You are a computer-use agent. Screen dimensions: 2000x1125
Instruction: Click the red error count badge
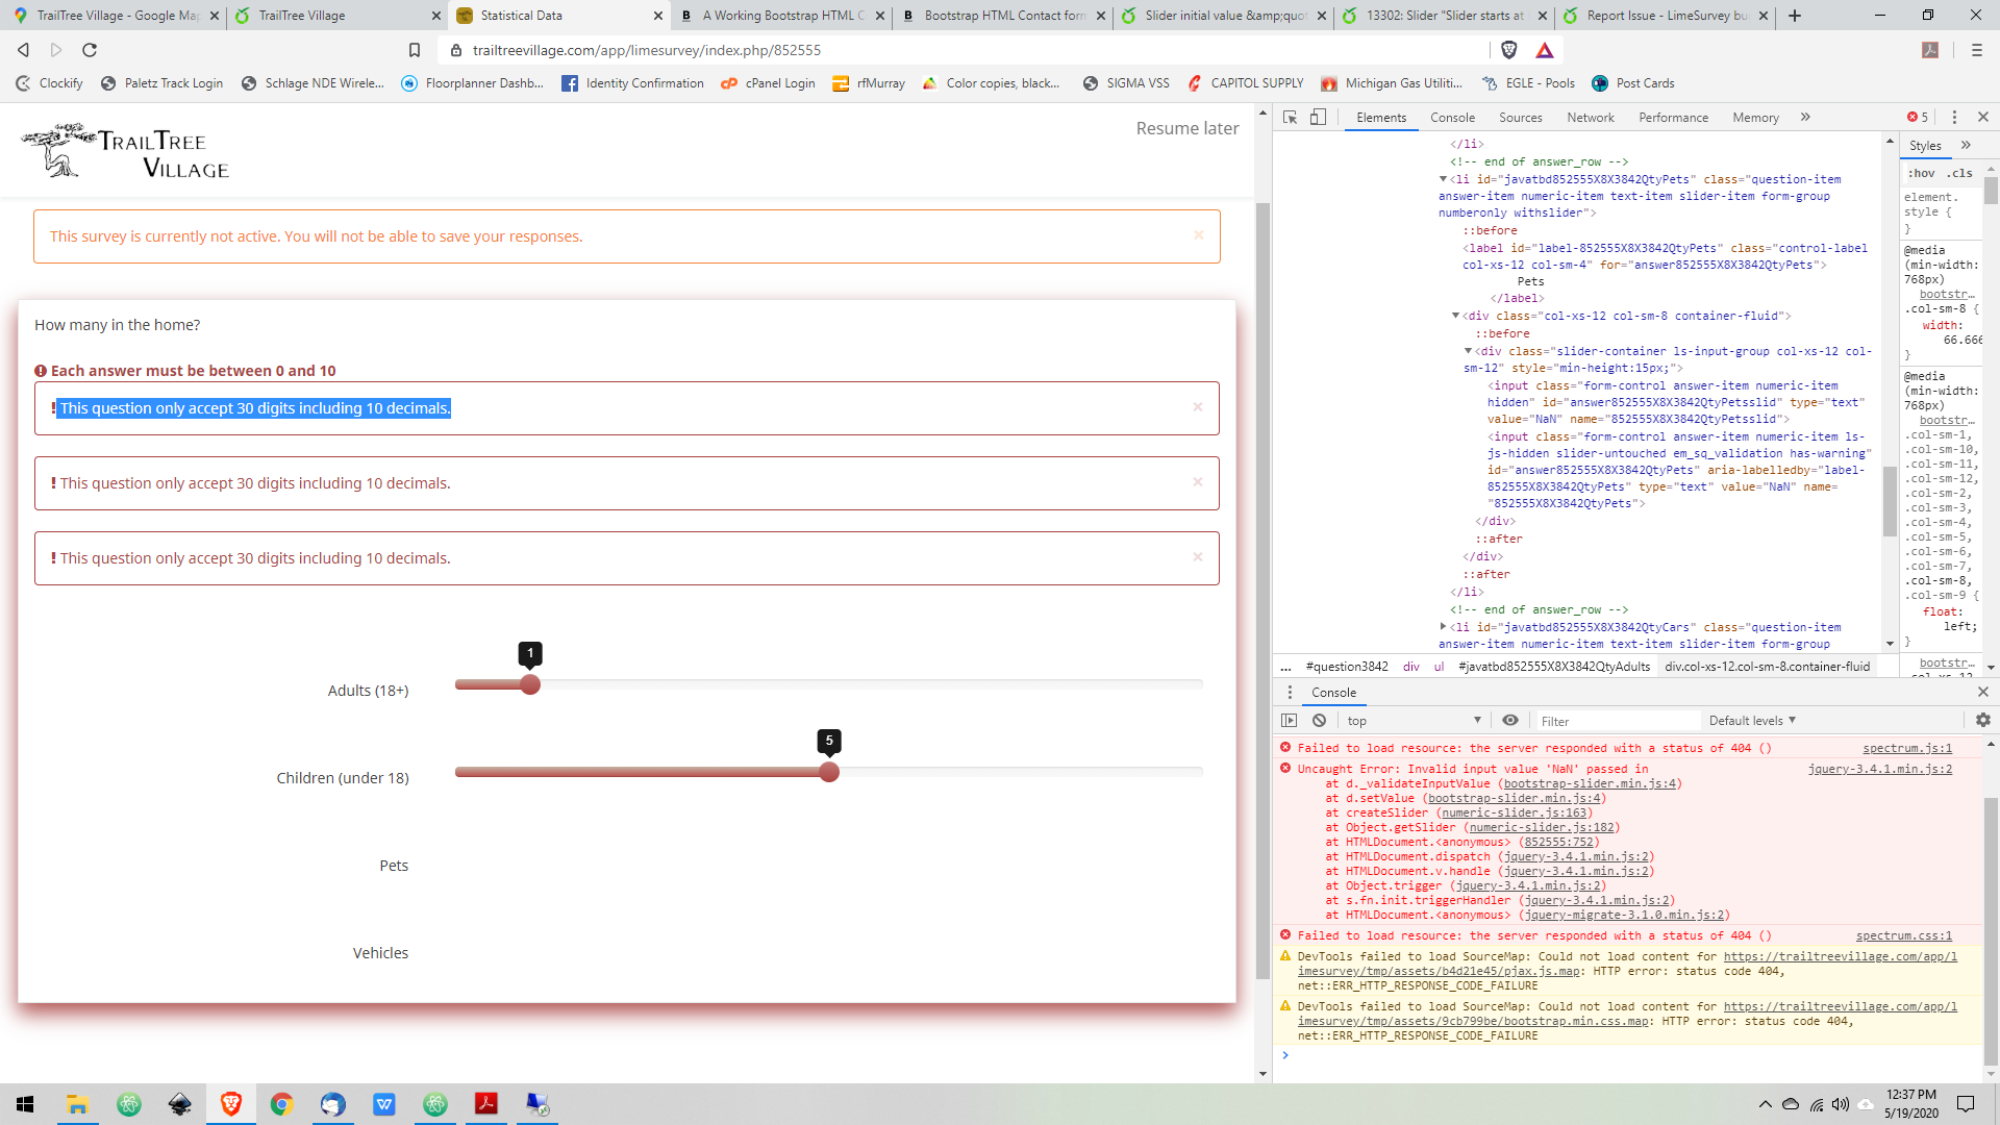click(1917, 117)
